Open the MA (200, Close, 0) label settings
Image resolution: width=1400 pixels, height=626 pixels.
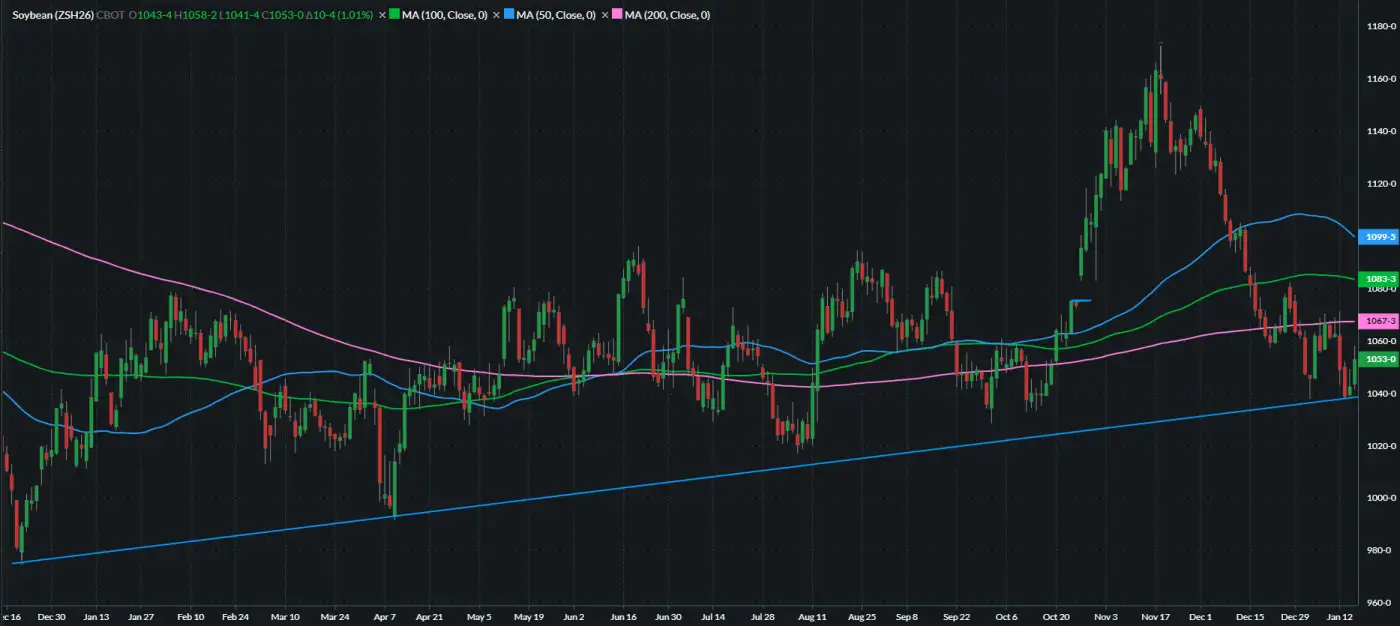pyautogui.click(x=667, y=15)
